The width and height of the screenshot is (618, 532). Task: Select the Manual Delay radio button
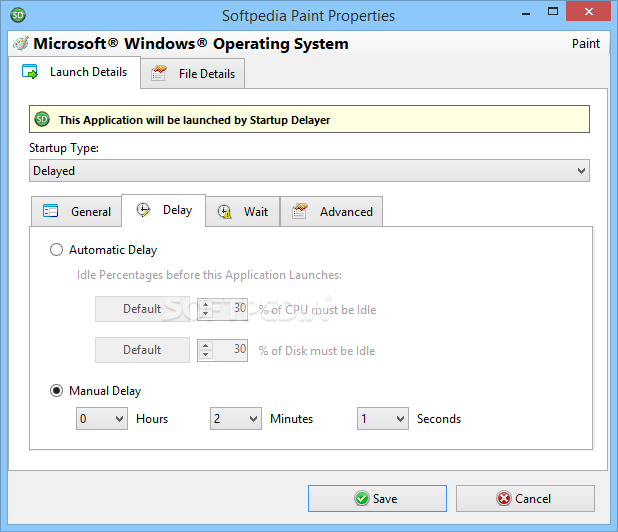click(x=56, y=391)
